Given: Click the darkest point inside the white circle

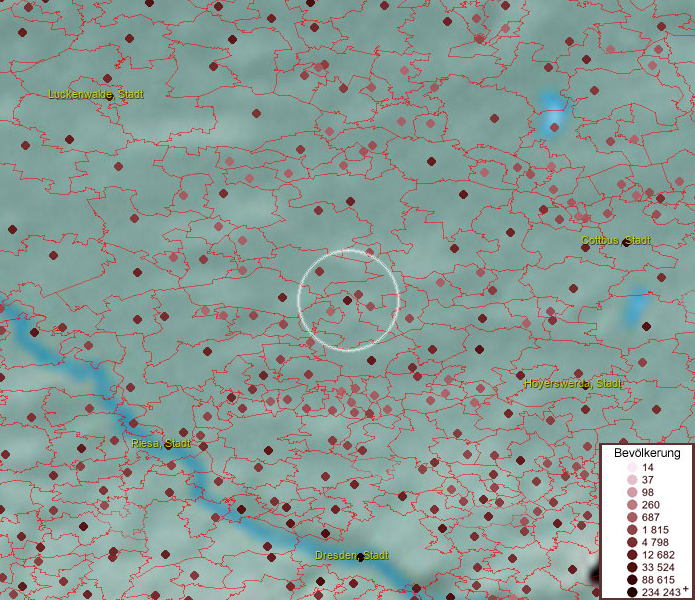Looking at the screenshot, I should point(348,300).
